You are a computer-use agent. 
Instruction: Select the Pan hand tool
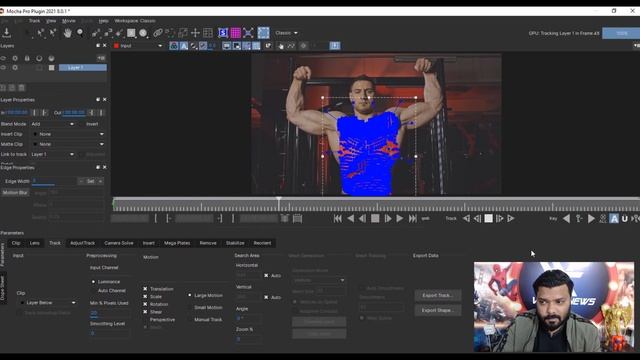pos(67,33)
